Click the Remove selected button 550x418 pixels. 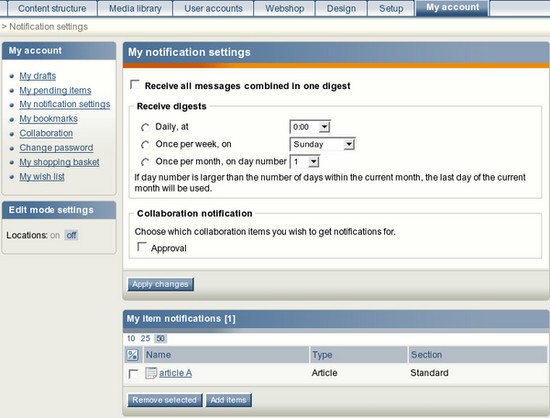(x=165, y=400)
